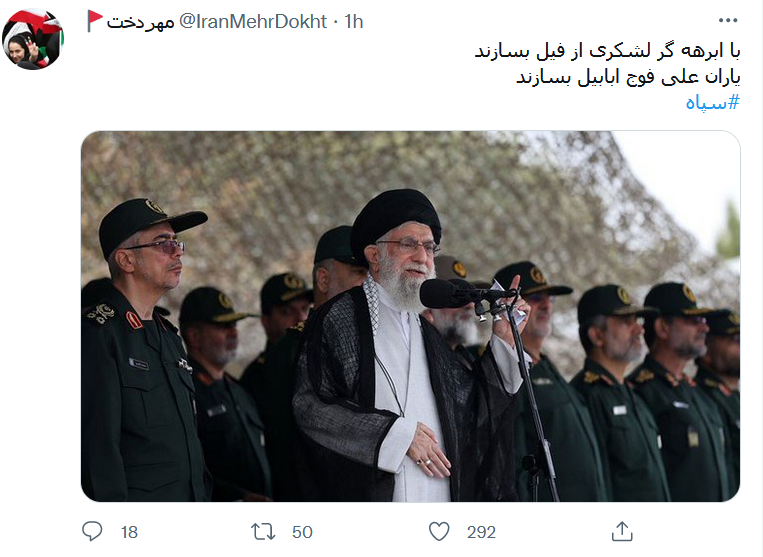The height and width of the screenshot is (557, 763).
Task: Open the three-dot more options menu
Action: pyautogui.click(x=728, y=20)
